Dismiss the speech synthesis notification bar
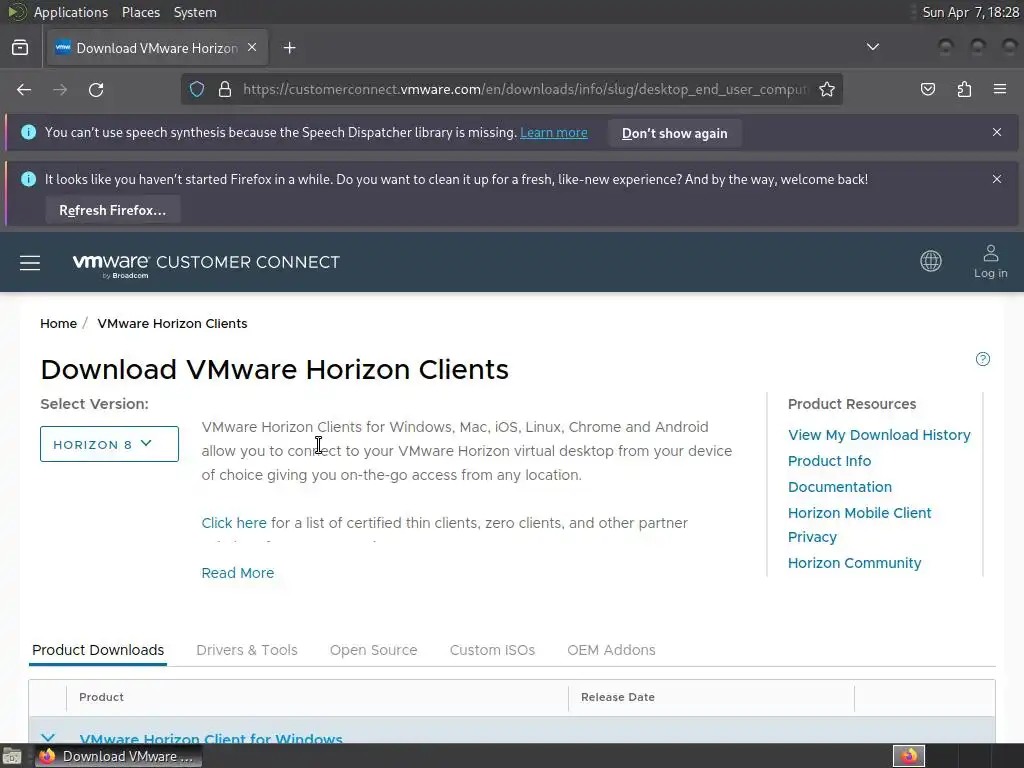 click(997, 132)
